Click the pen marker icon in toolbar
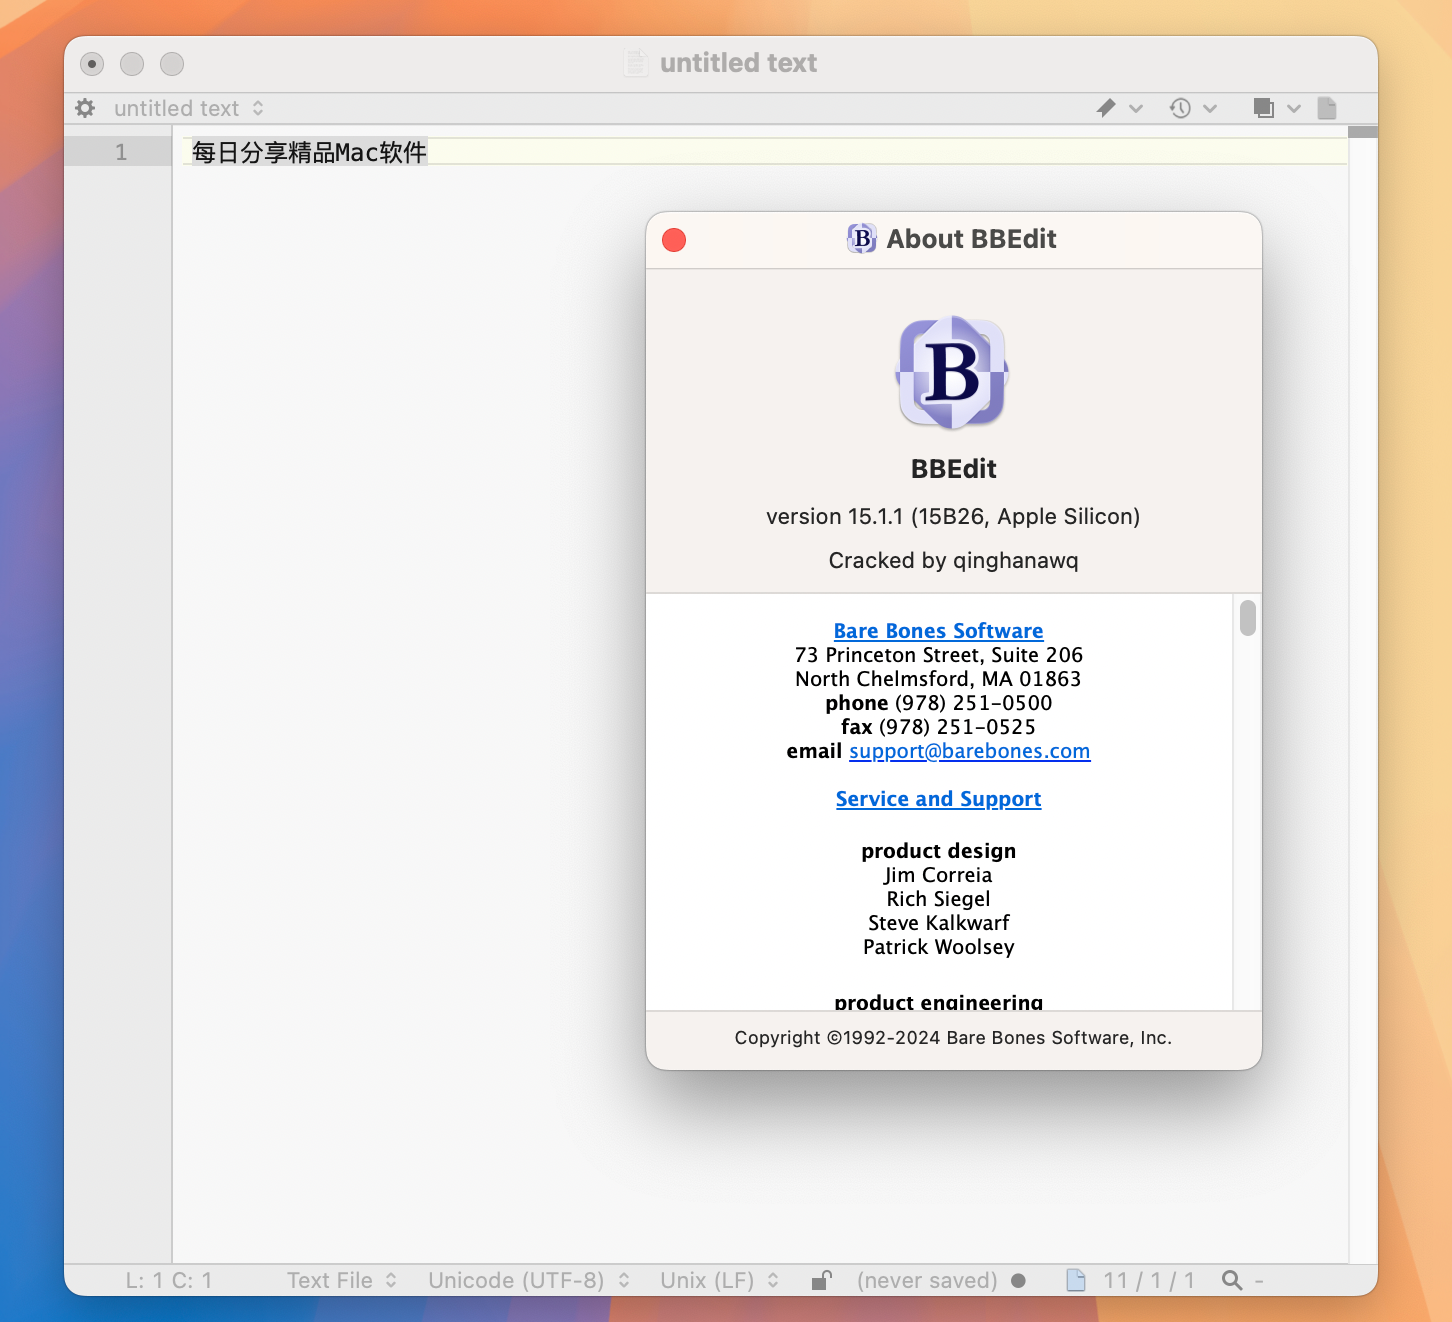This screenshot has height=1322, width=1452. click(x=1106, y=108)
